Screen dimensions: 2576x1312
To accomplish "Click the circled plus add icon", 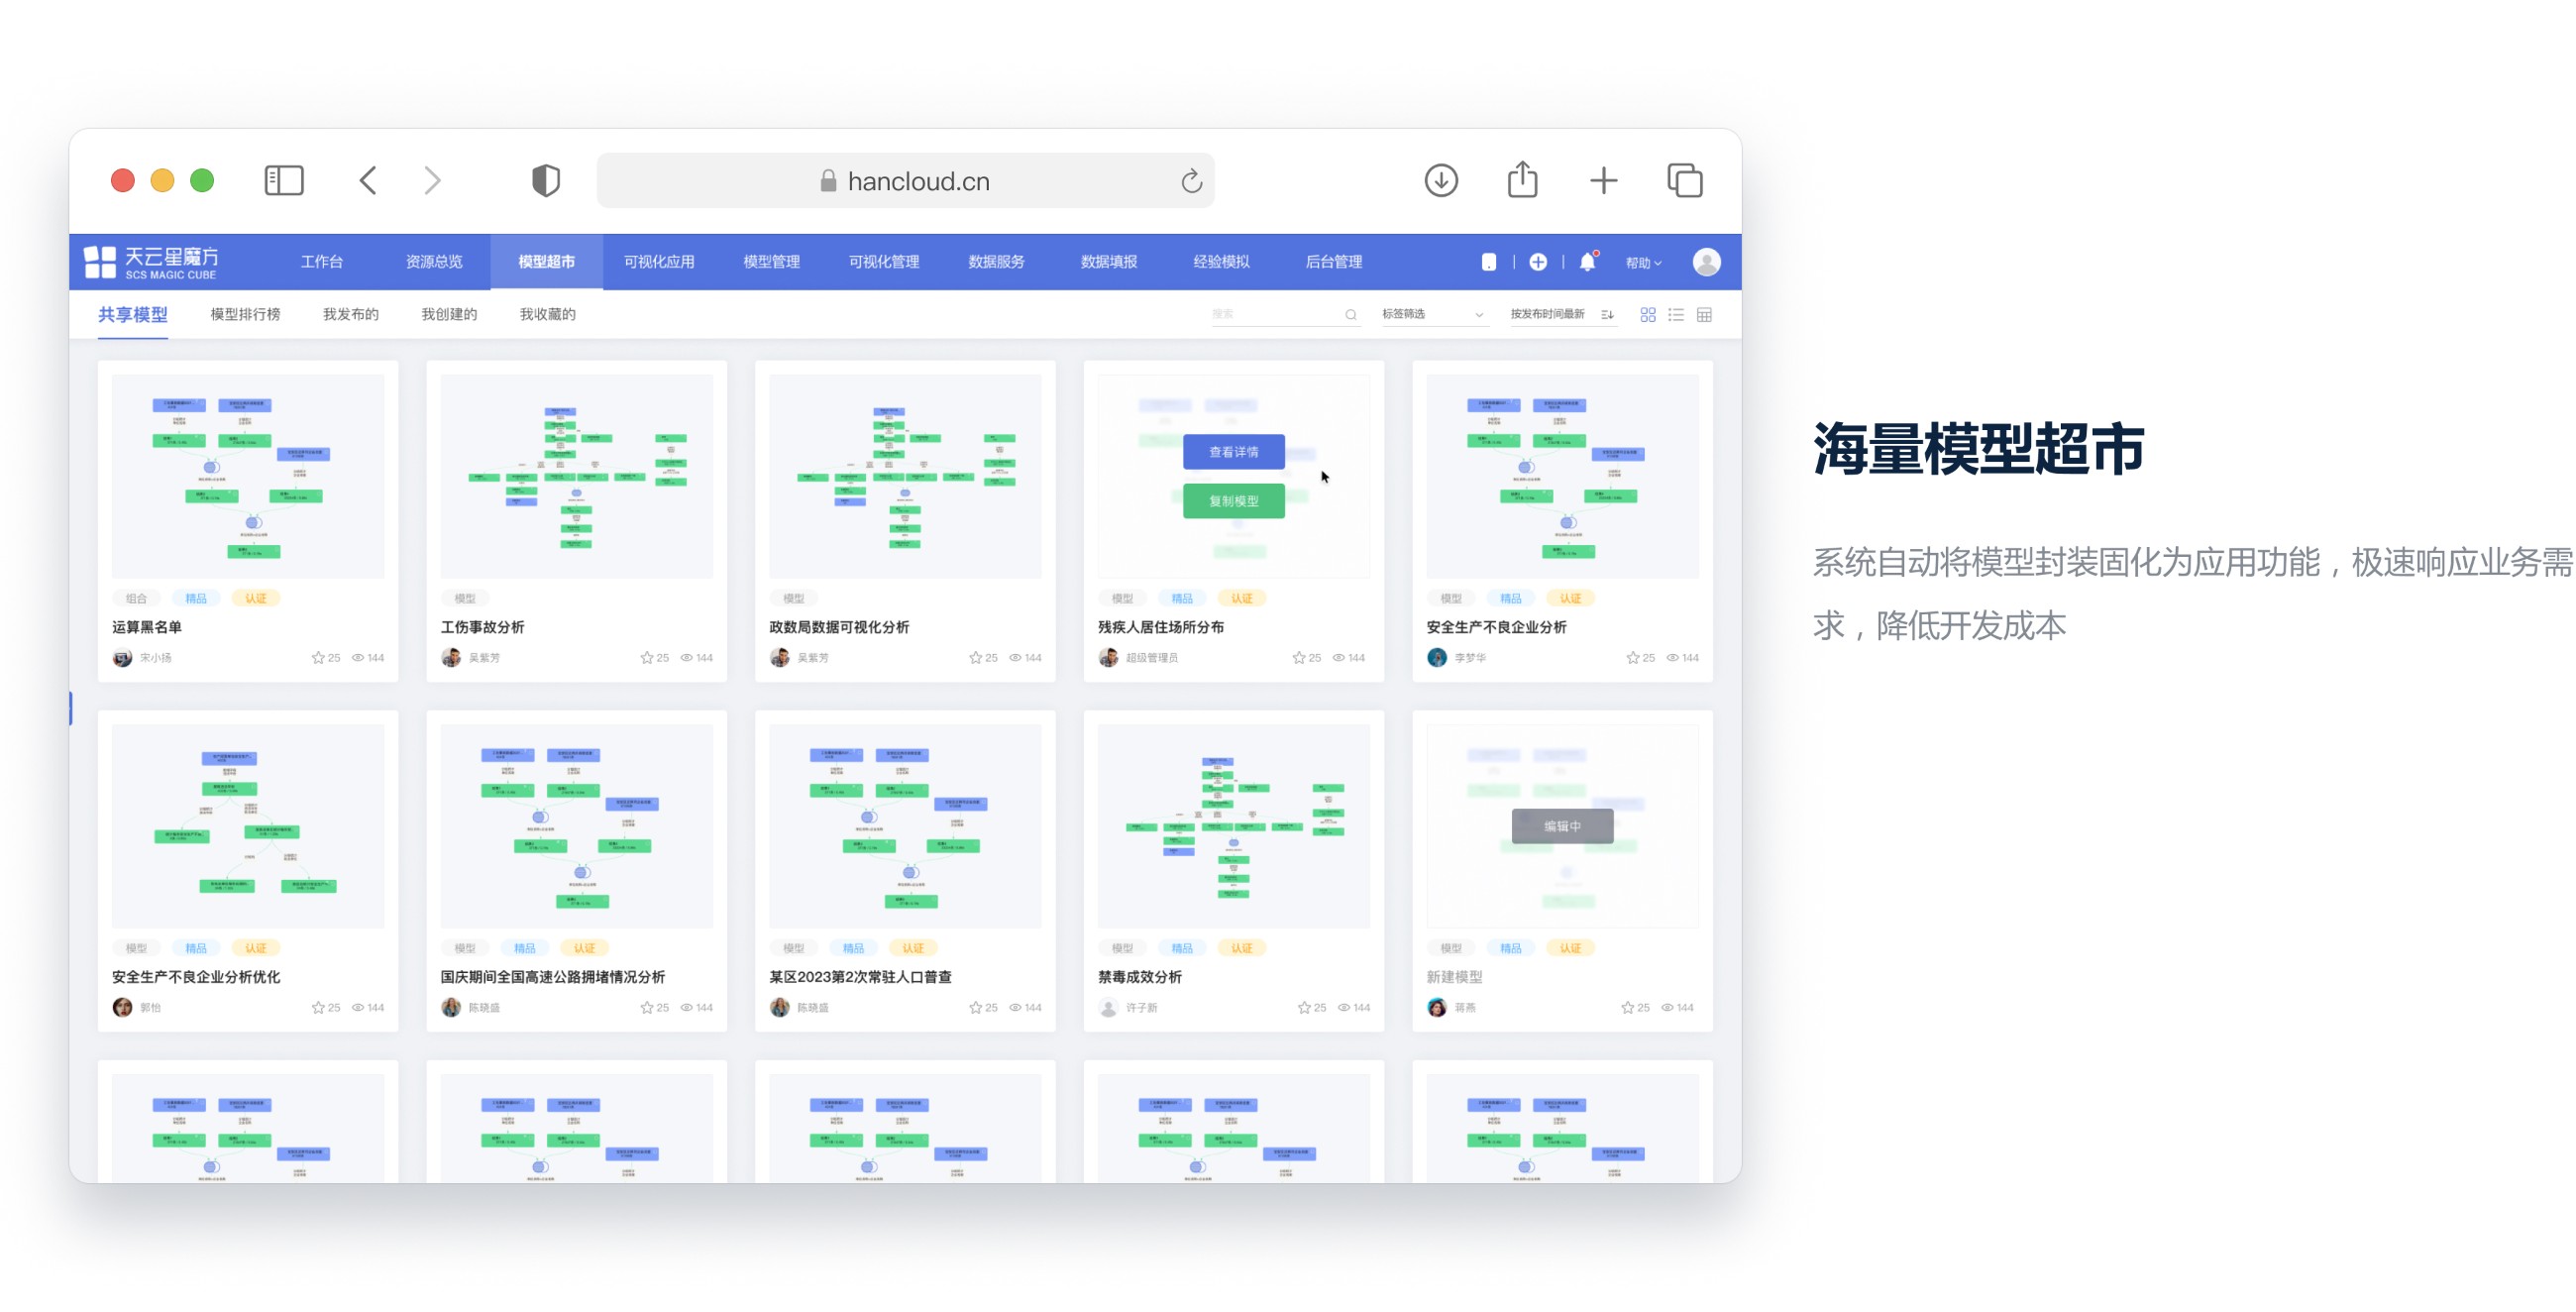I will [1538, 262].
